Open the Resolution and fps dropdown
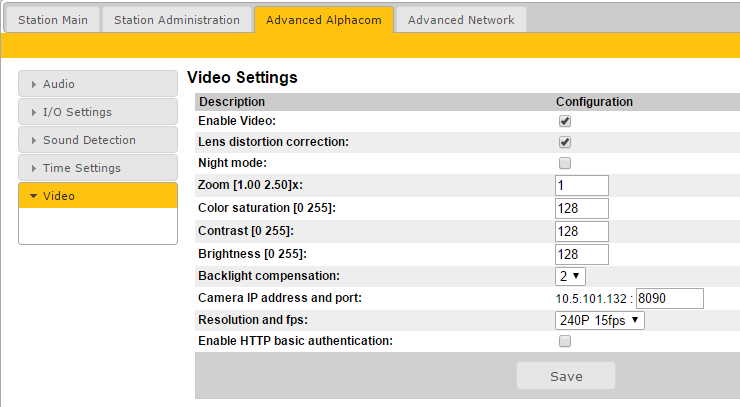 pyautogui.click(x=600, y=320)
